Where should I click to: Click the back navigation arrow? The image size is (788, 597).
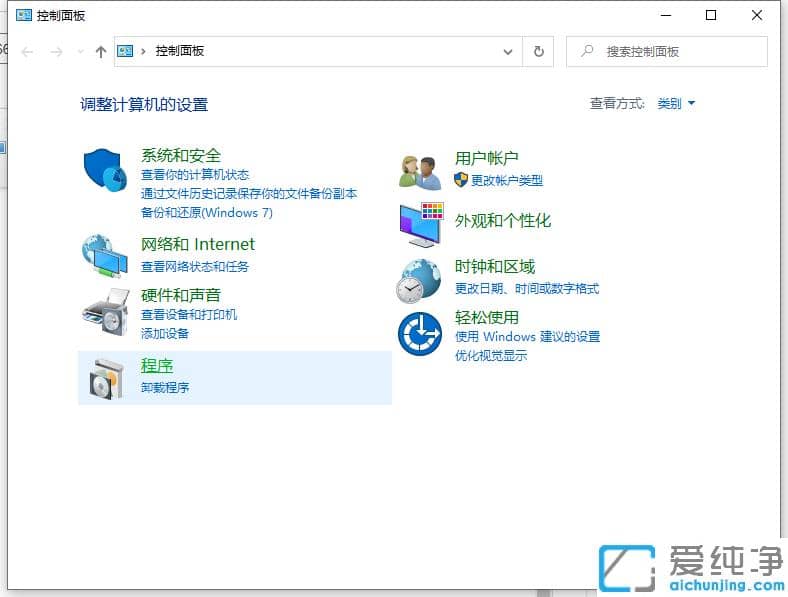[28, 52]
